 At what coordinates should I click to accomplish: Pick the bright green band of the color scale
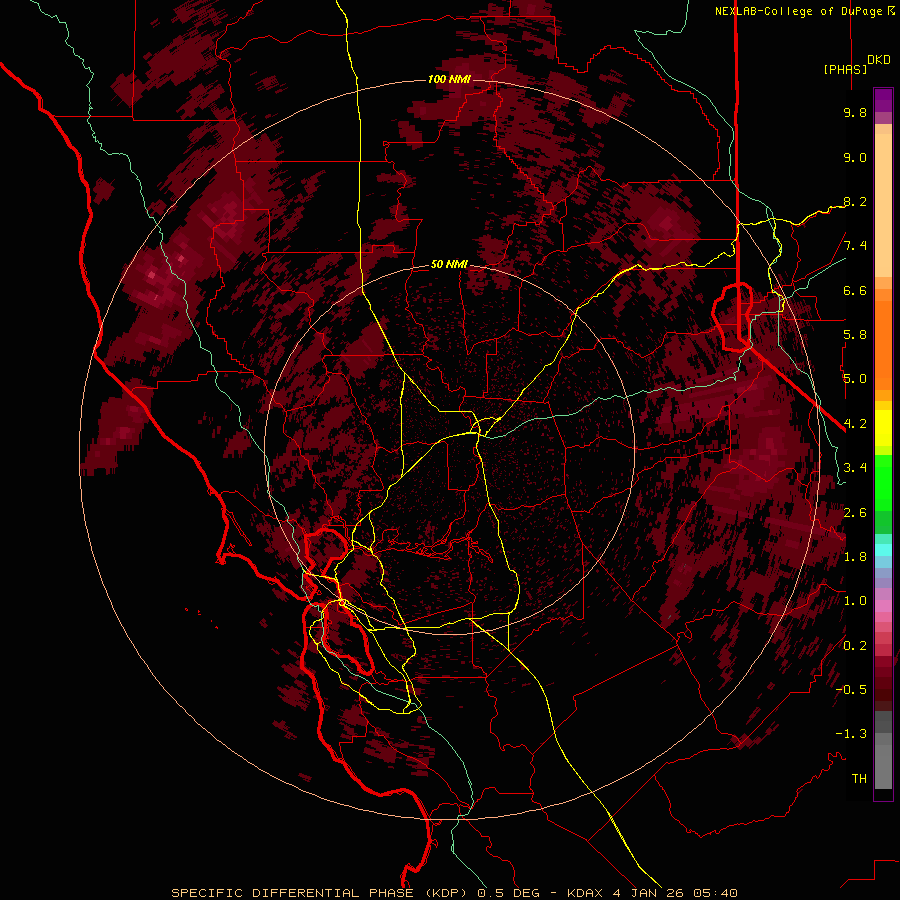[883, 483]
